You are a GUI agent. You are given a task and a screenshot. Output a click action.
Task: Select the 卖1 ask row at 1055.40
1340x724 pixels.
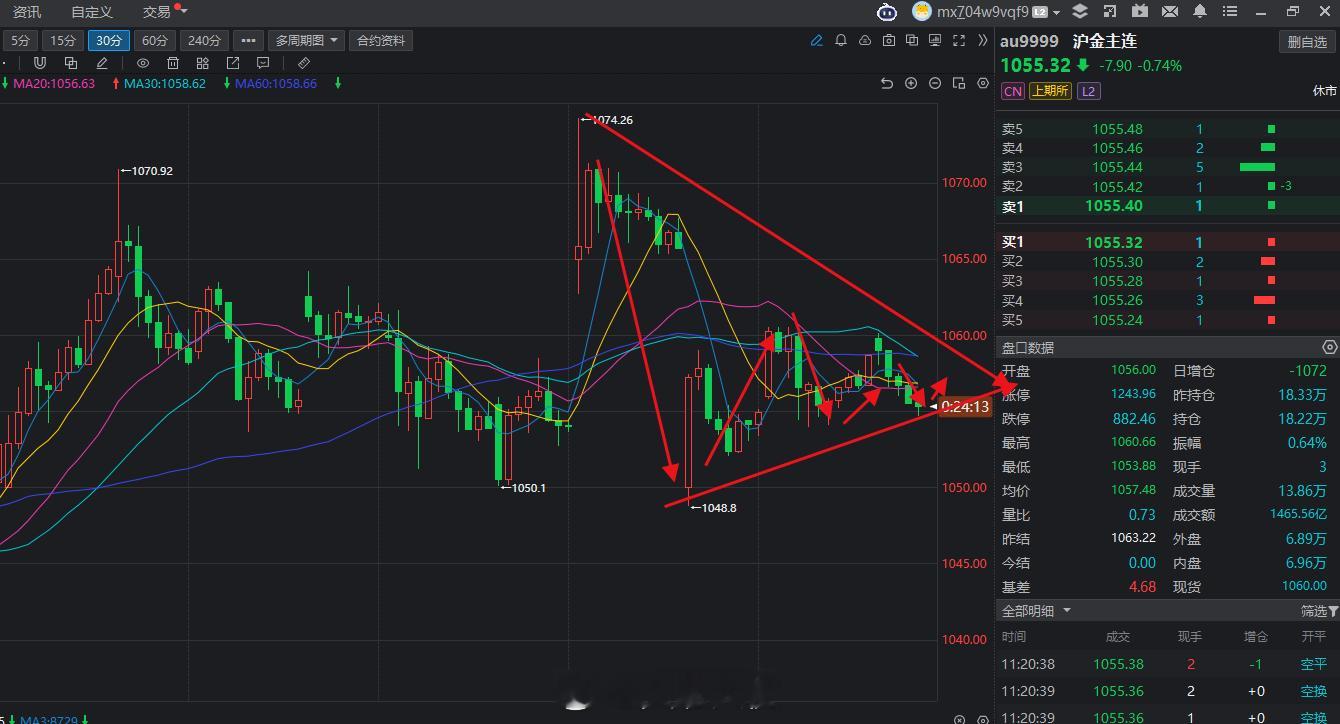click(1168, 206)
